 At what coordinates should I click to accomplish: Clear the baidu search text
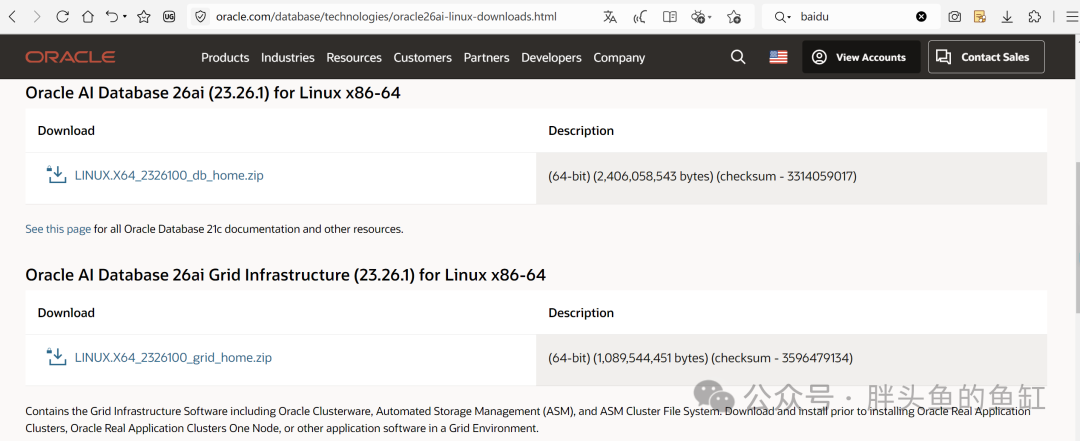[921, 17]
